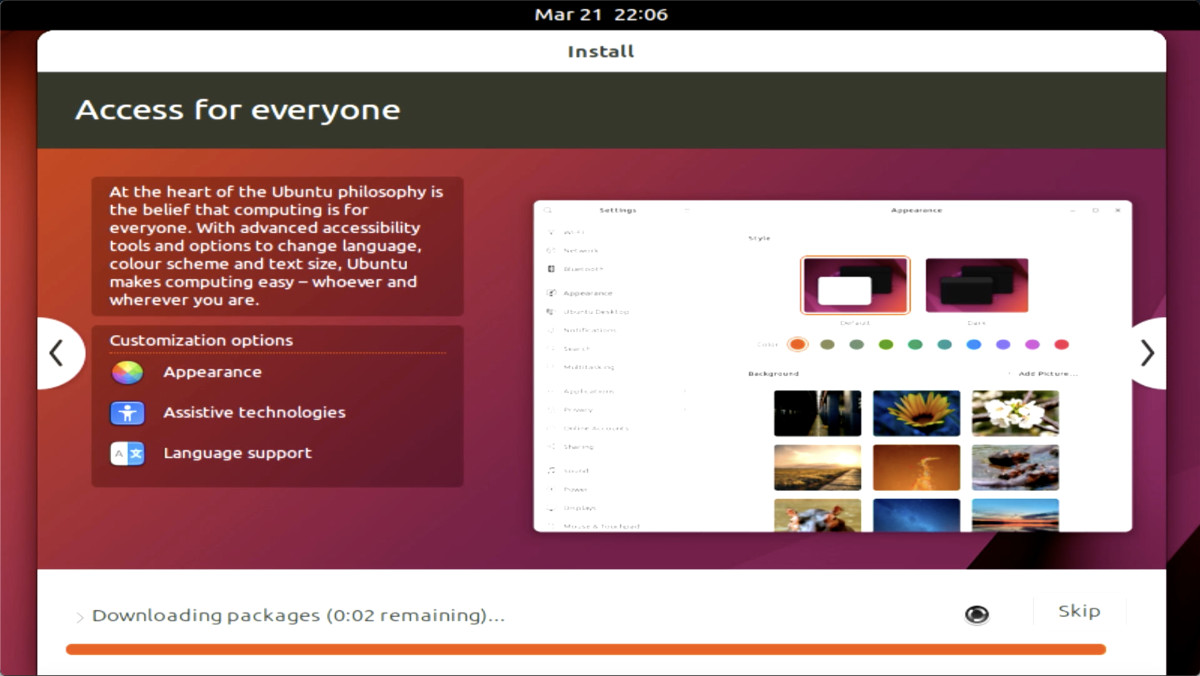
Task: Click the Customization options heading
Action: [x=201, y=340]
